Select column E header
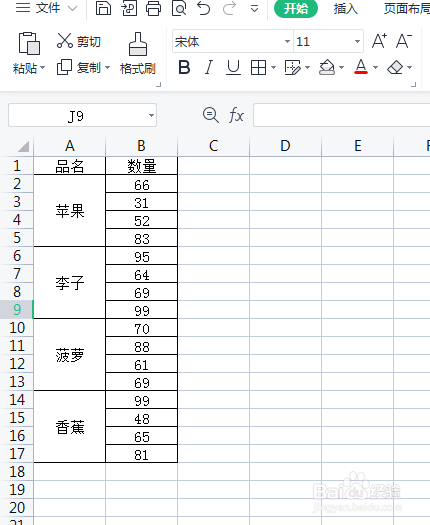The image size is (430, 525). click(x=358, y=146)
